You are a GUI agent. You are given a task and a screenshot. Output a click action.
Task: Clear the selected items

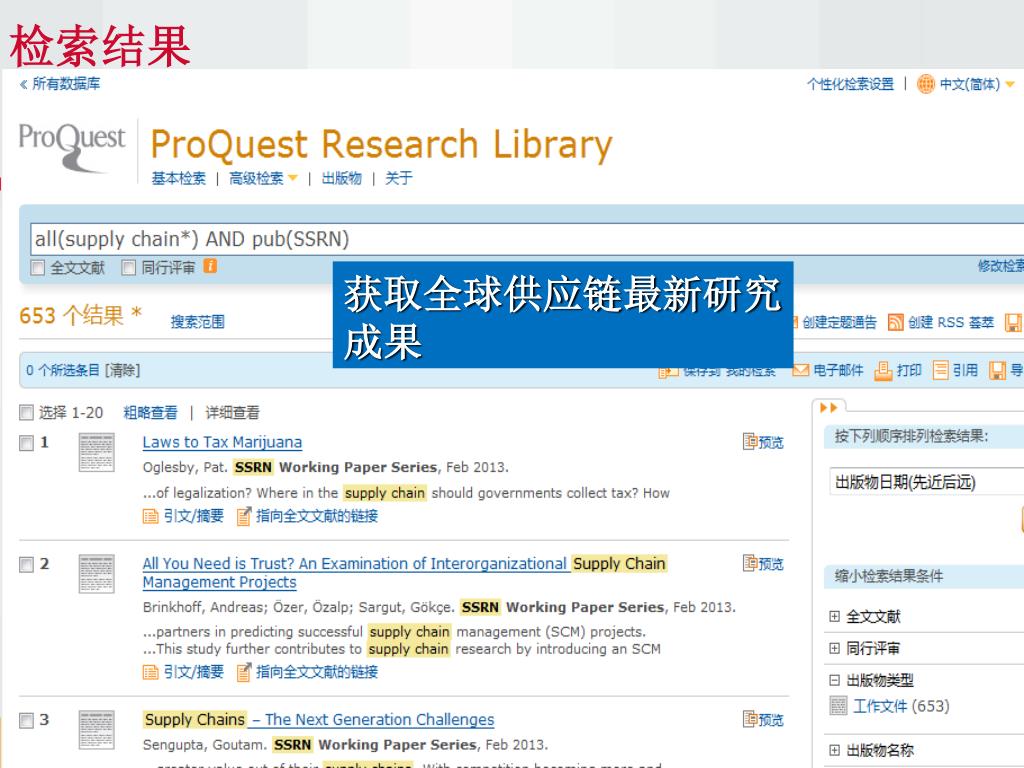122,370
